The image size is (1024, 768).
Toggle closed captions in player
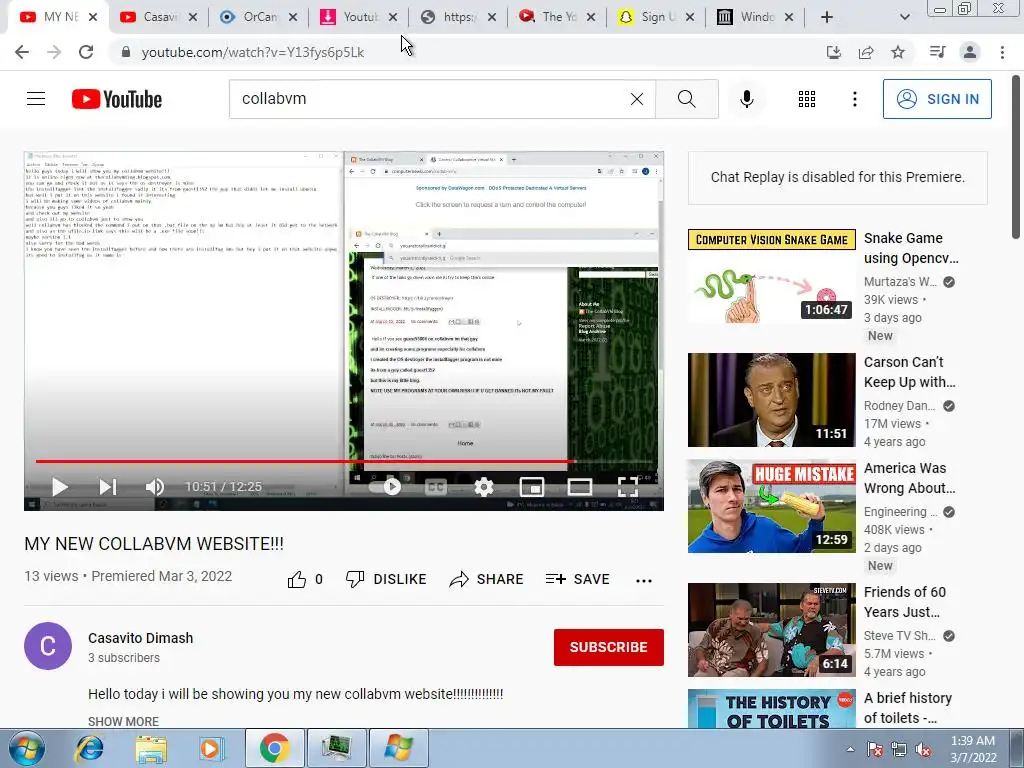[436, 487]
